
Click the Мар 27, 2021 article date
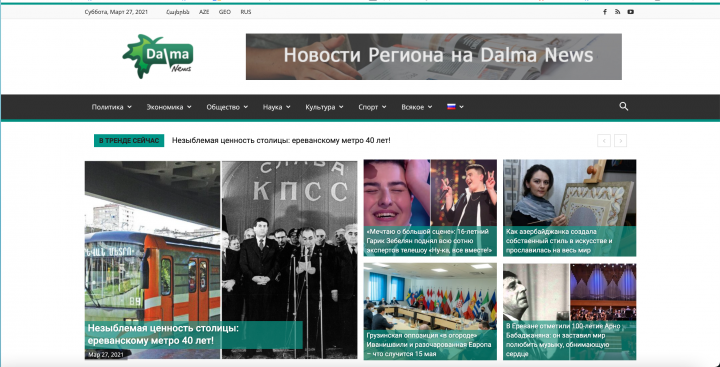(x=106, y=355)
